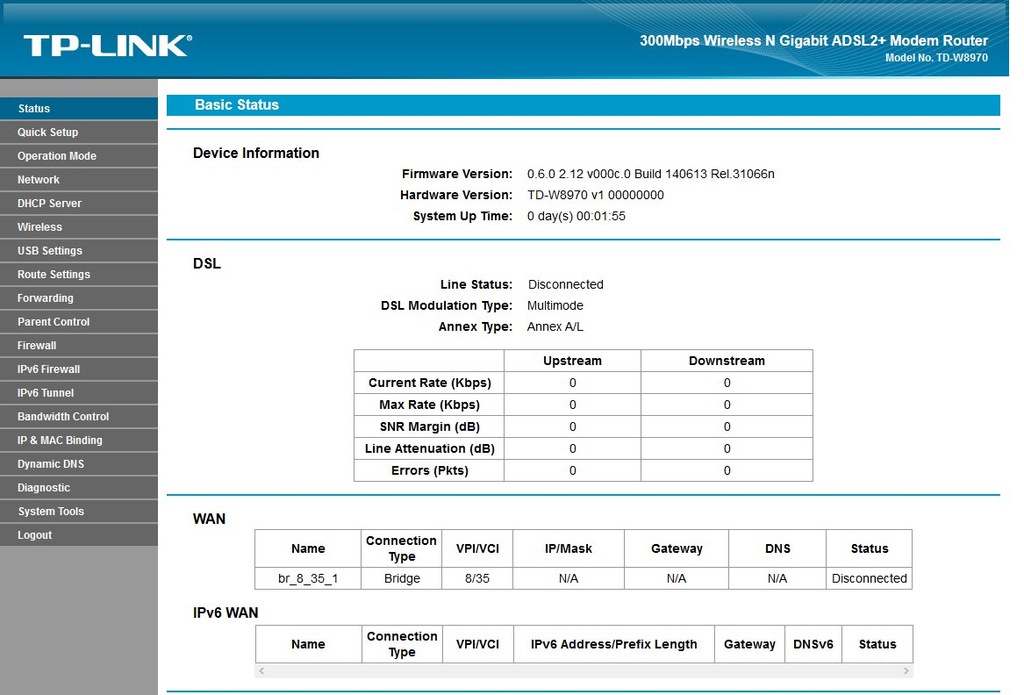1024x695 pixels.
Task: Click the DNSv6 column header
Action: (x=813, y=644)
